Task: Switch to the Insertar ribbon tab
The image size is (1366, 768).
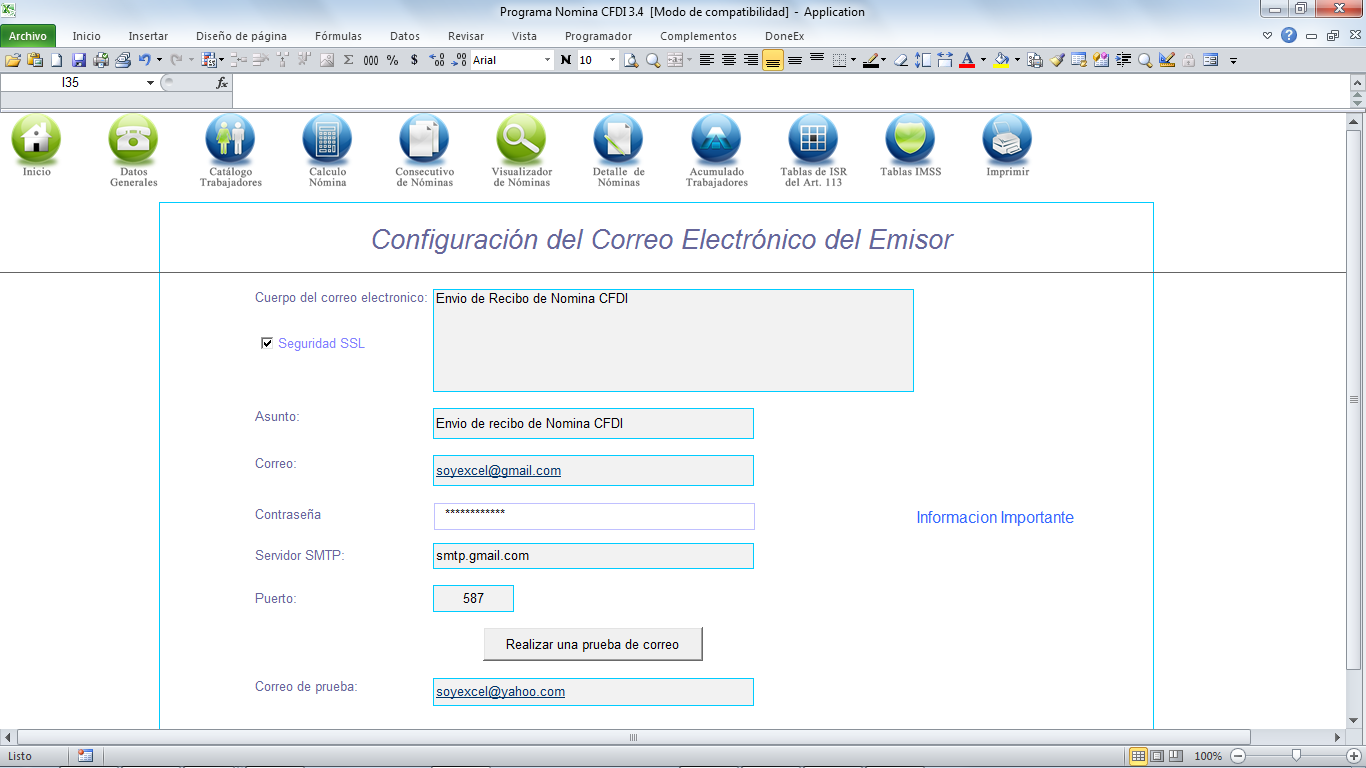Action: tap(148, 36)
